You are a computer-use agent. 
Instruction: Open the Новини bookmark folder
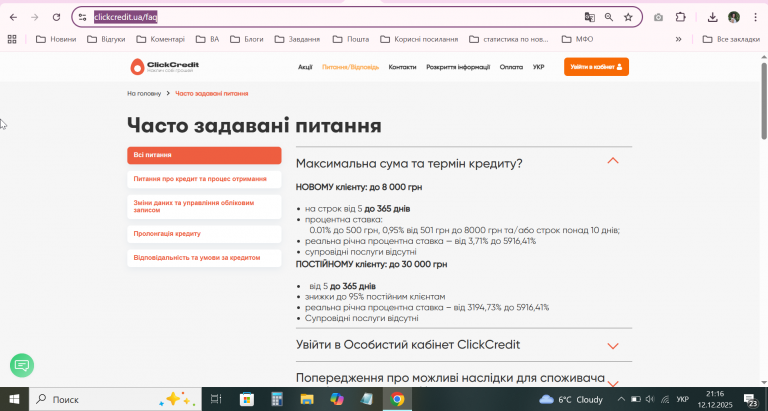56,39
